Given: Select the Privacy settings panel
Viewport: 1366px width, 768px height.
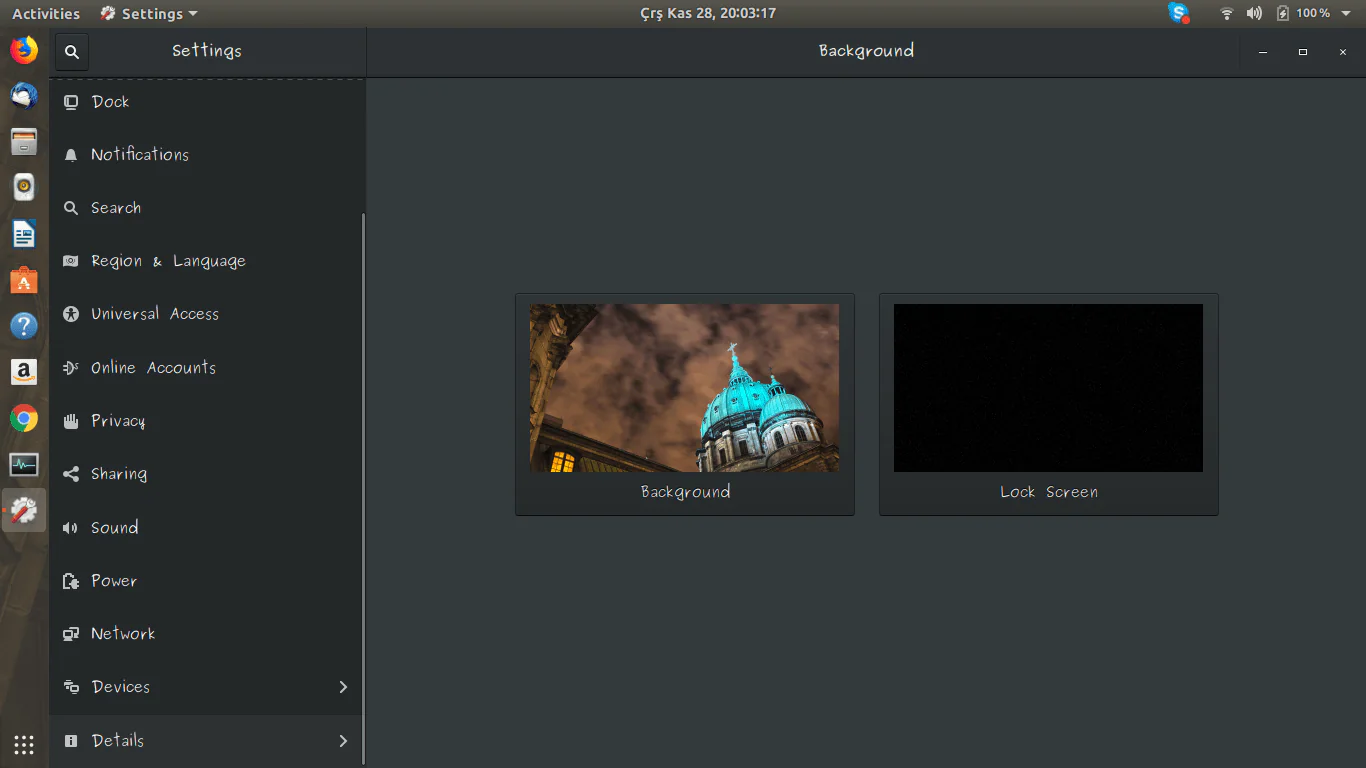Looking at the screenshot, I should (207, 421).
